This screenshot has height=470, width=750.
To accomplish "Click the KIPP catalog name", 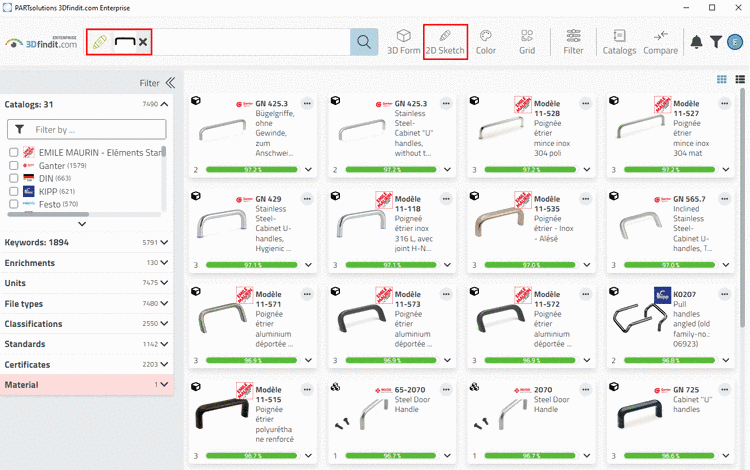I will pos(48,191).
